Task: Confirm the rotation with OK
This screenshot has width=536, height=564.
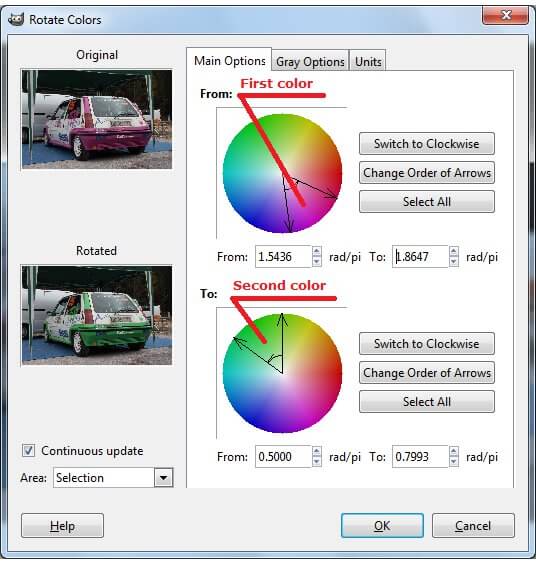Action: coord(382,526)
